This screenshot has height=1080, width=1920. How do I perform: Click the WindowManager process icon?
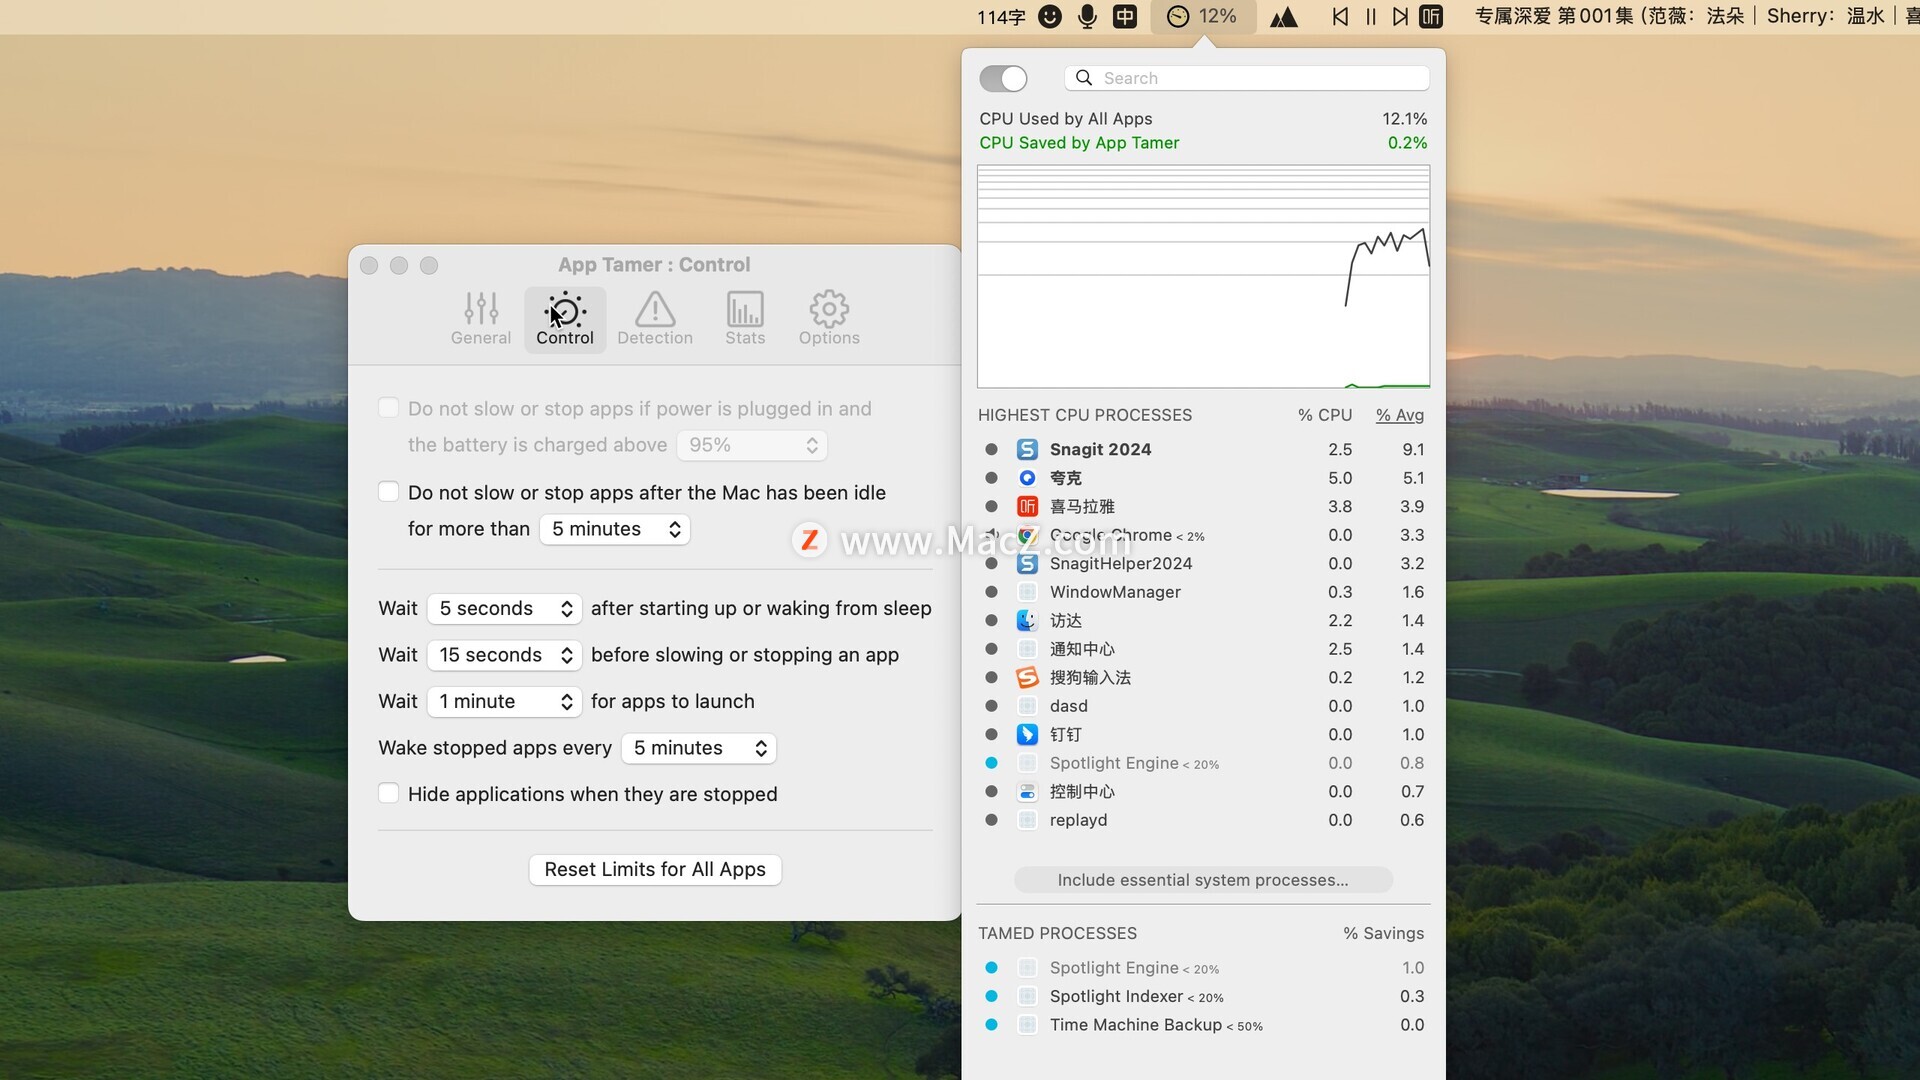pos(1027,592)
